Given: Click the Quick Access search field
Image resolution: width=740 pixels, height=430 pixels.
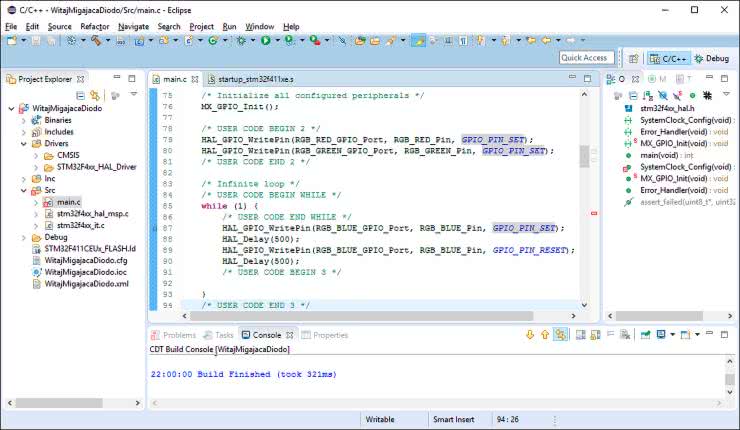Looking at the screenshot, I should 585,58.
